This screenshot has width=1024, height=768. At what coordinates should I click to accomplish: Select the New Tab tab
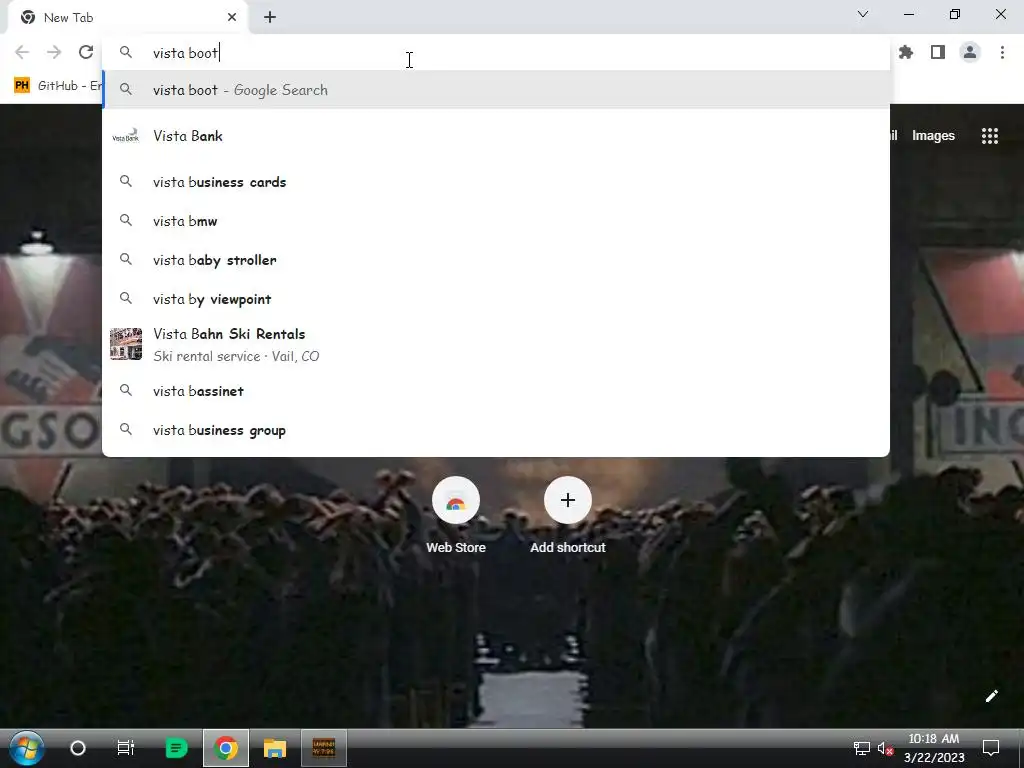point(127,18)
